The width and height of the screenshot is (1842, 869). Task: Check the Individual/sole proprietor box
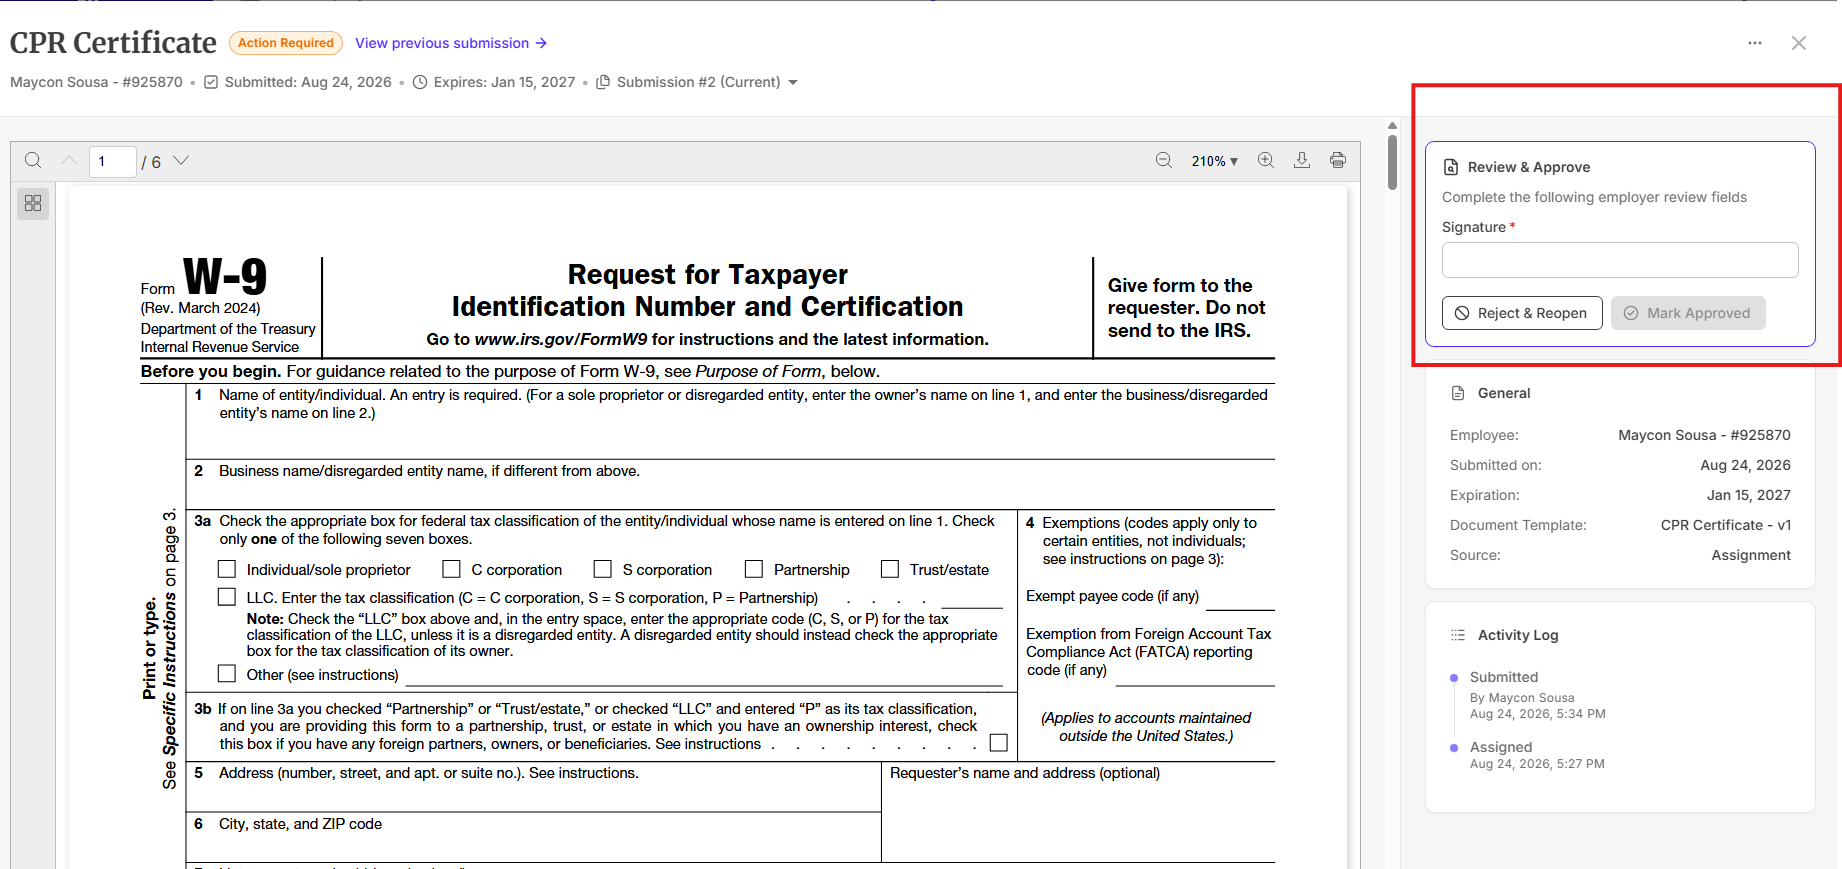click(x=227, y=569)
